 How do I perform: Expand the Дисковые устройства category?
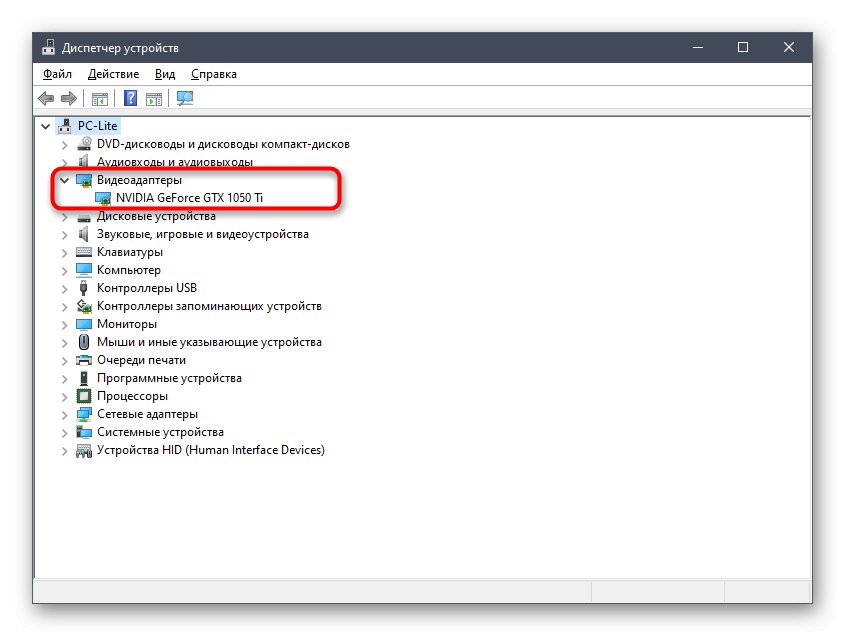pyautogui.click(x=64, y=216)
